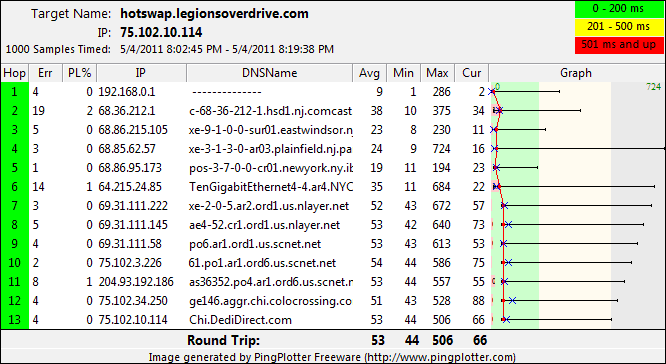The height and width of the screenshot is (364, 666).
Task: Select the yellow 201 - 500 ms legend swatch
Action: [x=618, y=27]
